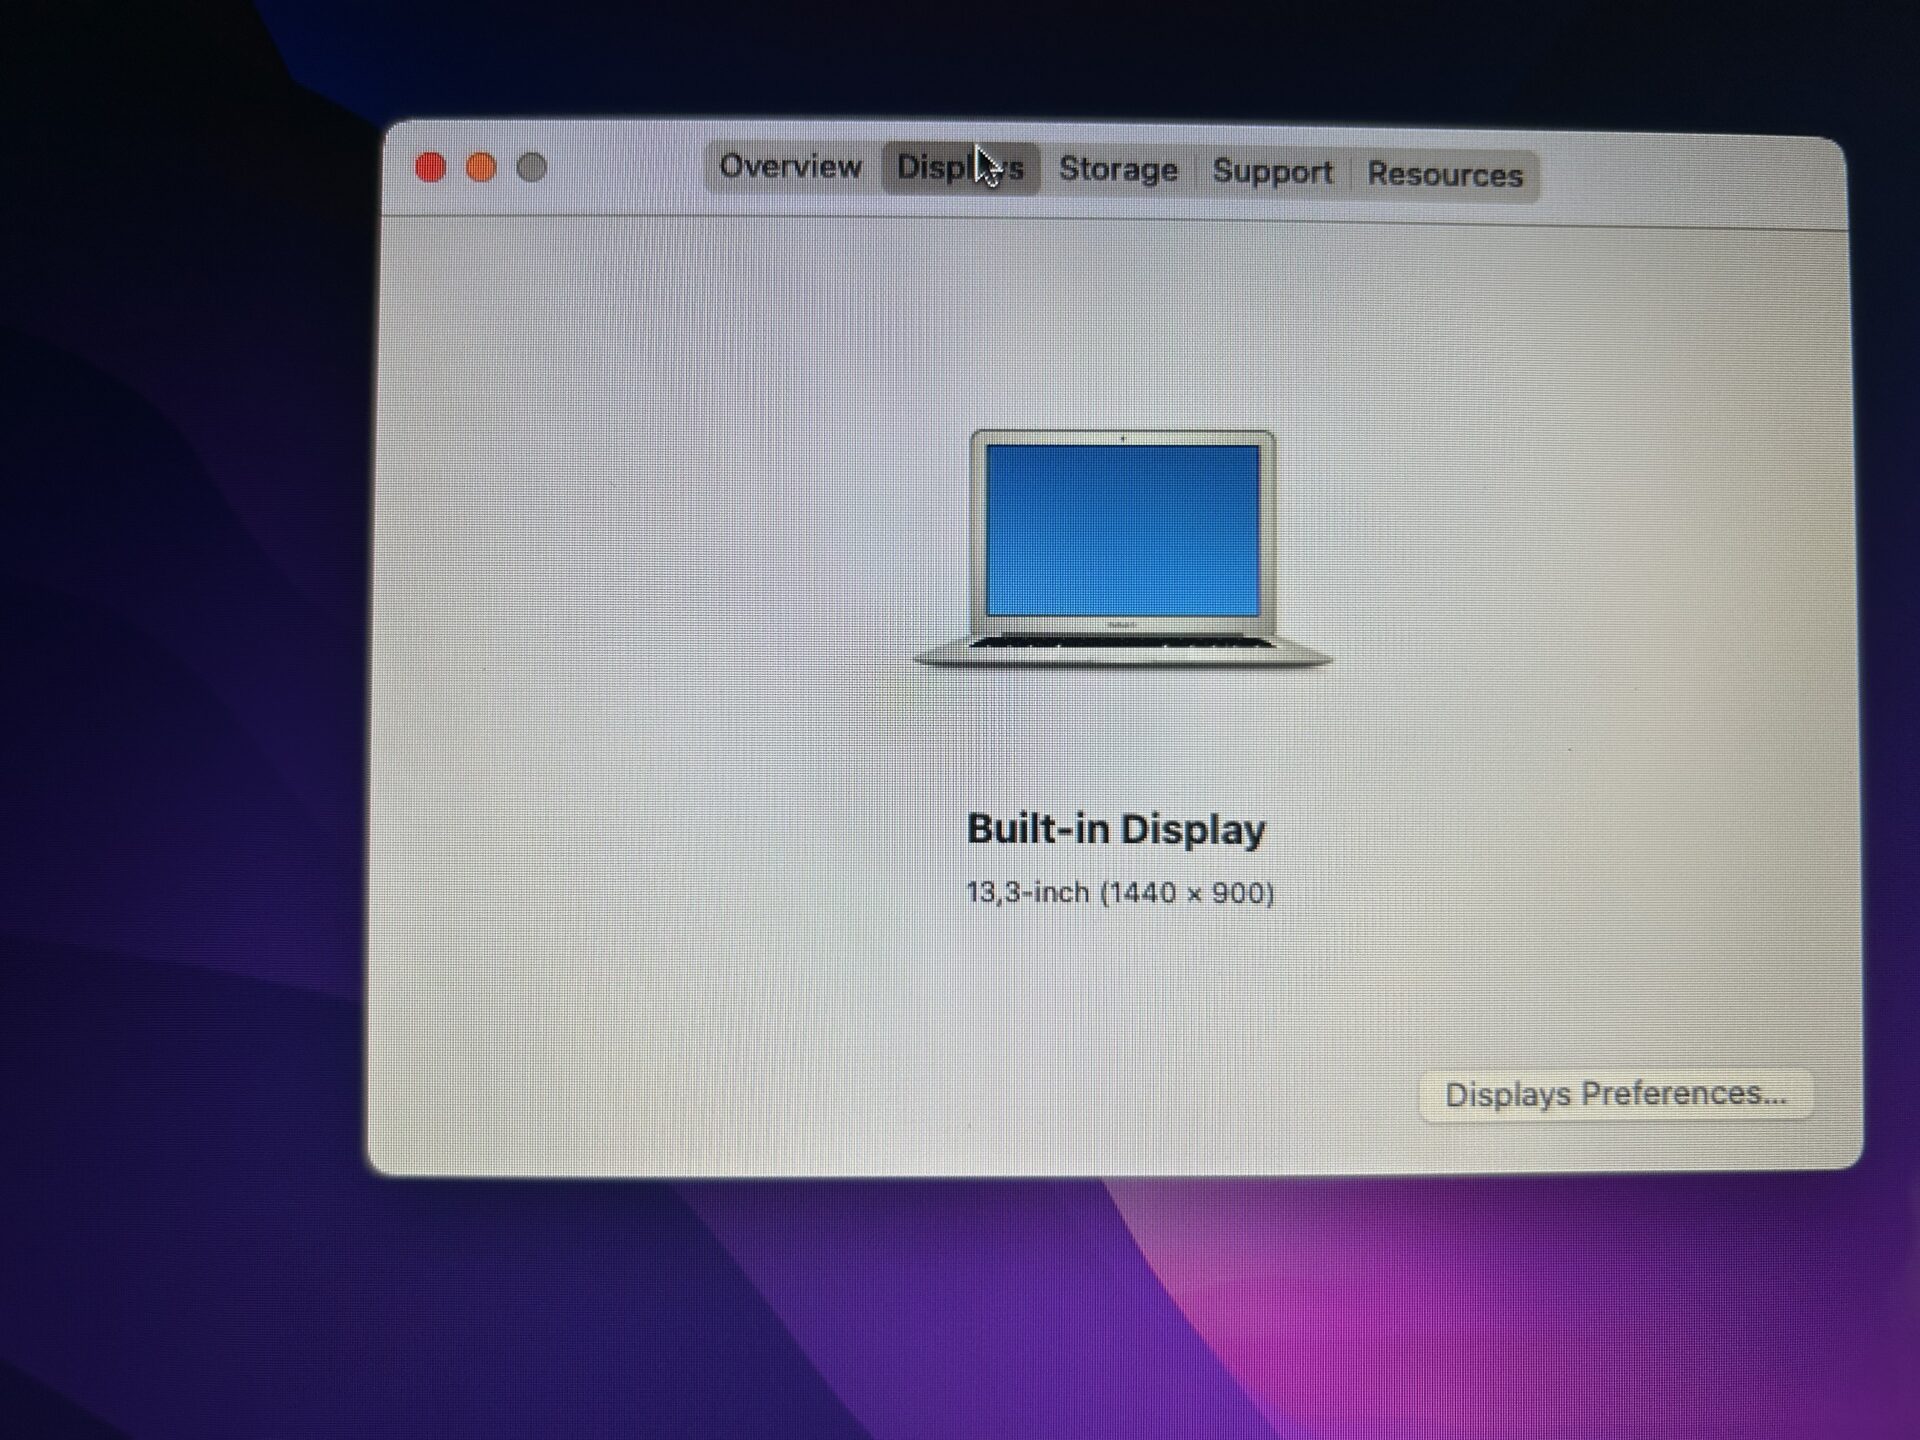
Task: Click the 13,3-inch (1440 × 900) text
Action: click(x=1120, y=892)
